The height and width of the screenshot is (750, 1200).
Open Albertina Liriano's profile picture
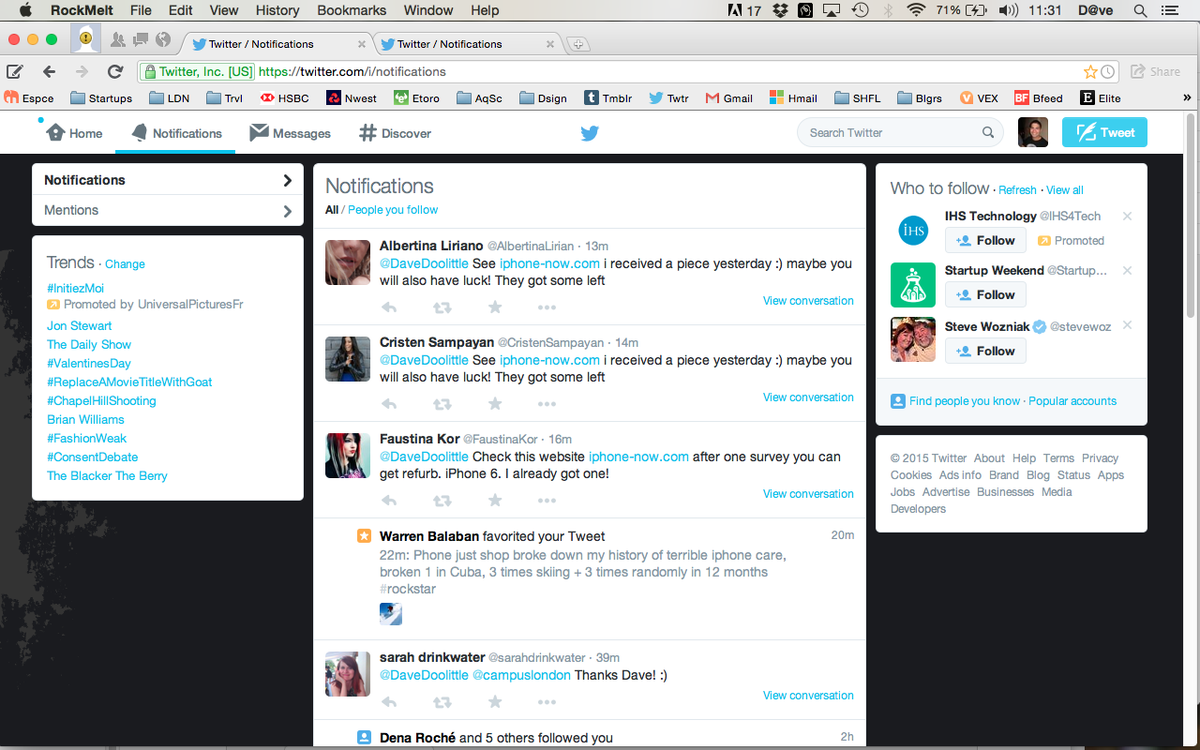348,262
